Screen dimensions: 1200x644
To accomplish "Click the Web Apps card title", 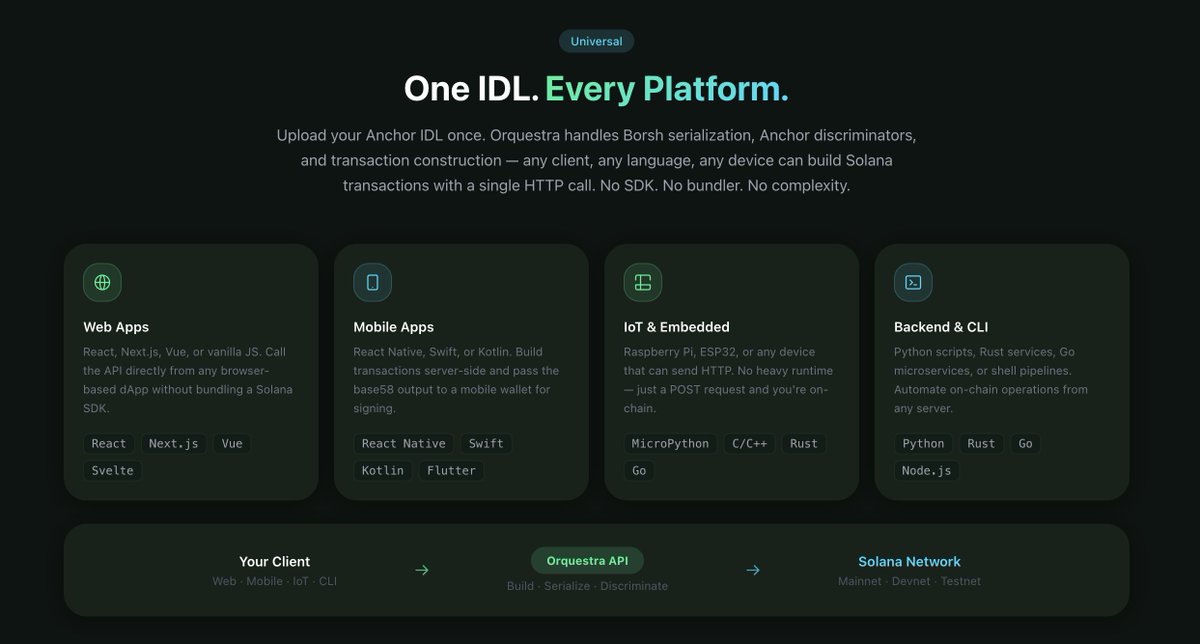I will coord(116,327).
